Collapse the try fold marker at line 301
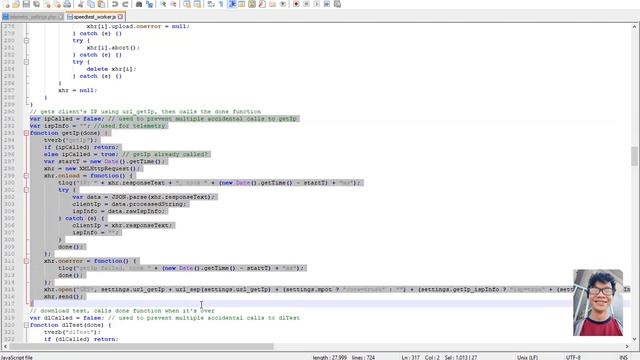The width and height of the screenshot is (640, 360). point(26,190)
